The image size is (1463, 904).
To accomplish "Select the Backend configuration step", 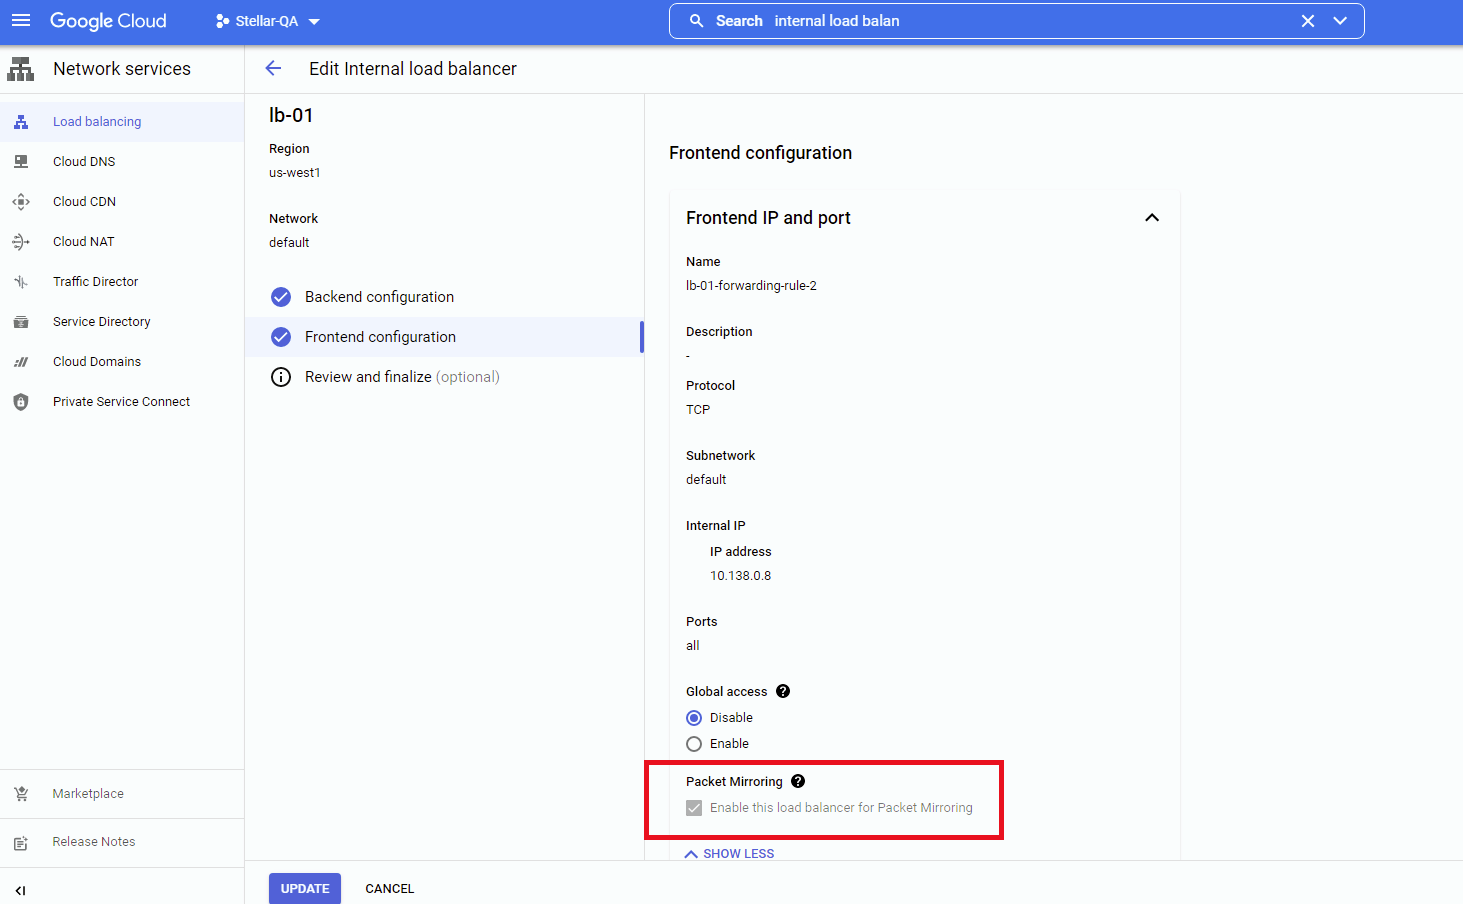I will pos(379,297).
